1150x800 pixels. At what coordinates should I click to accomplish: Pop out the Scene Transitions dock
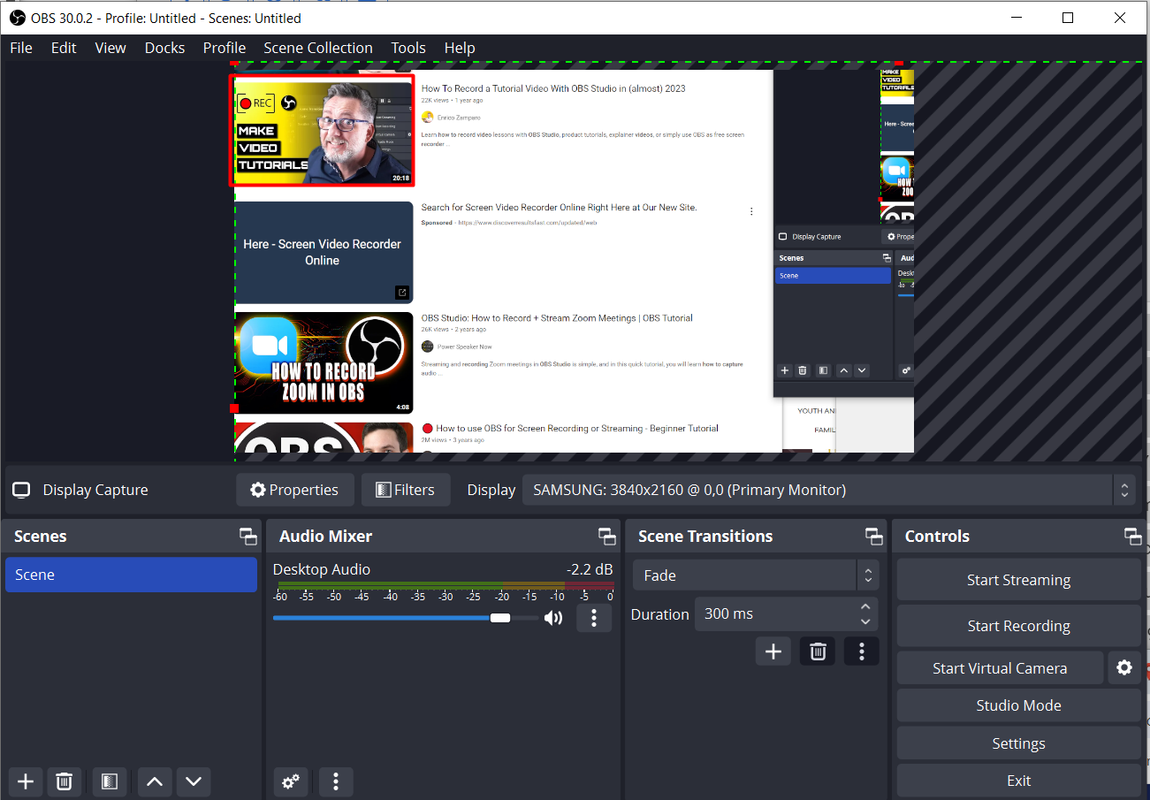(874, 536)
